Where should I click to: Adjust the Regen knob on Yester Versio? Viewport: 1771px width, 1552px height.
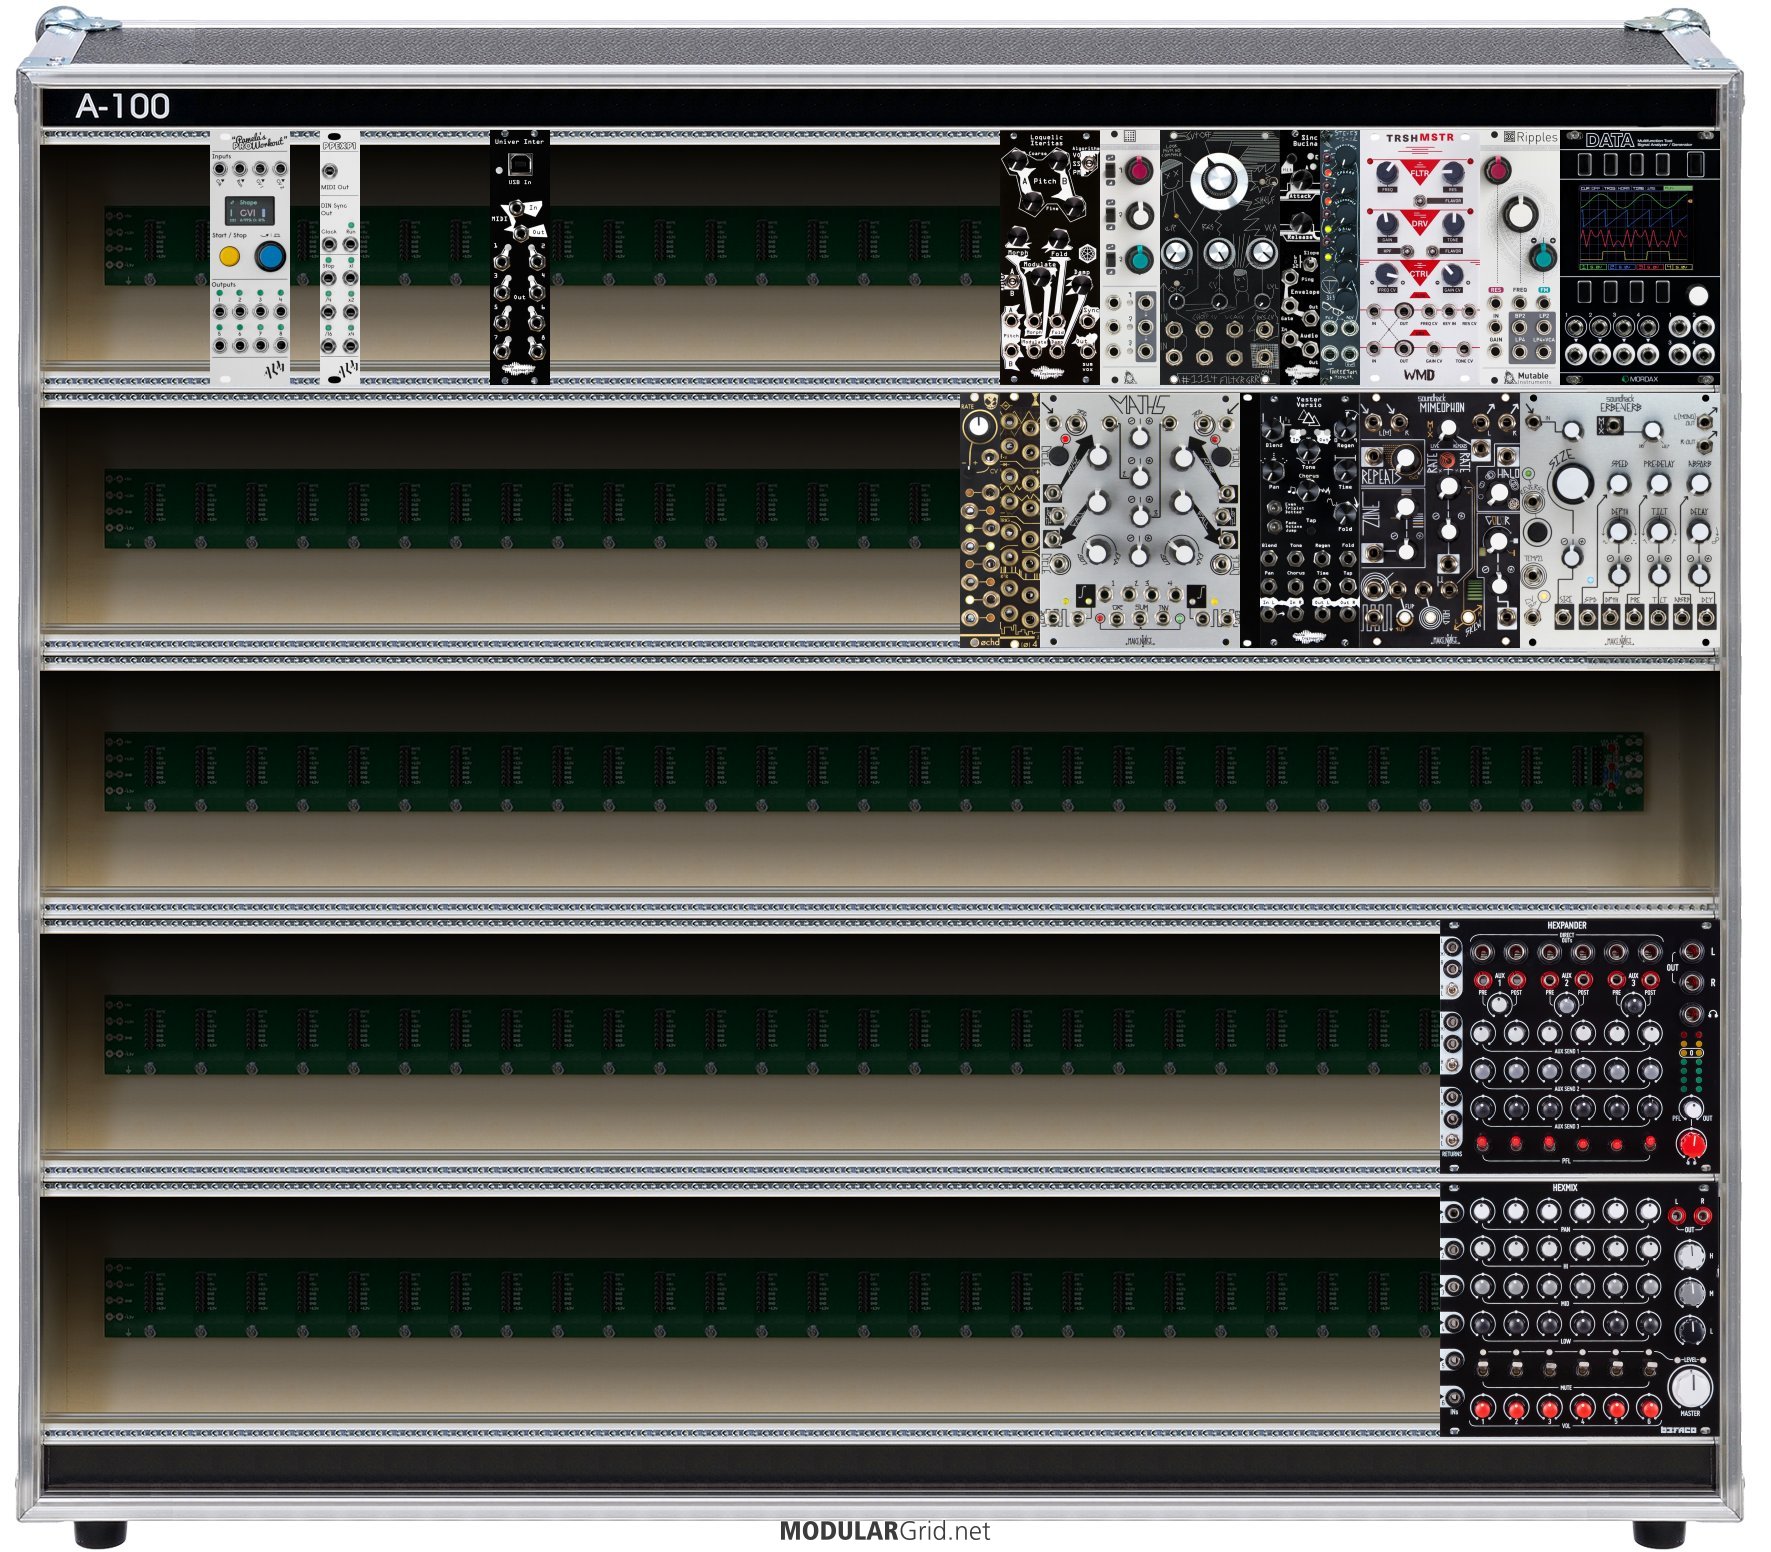pyautogui.click(x=1345, y=429)
